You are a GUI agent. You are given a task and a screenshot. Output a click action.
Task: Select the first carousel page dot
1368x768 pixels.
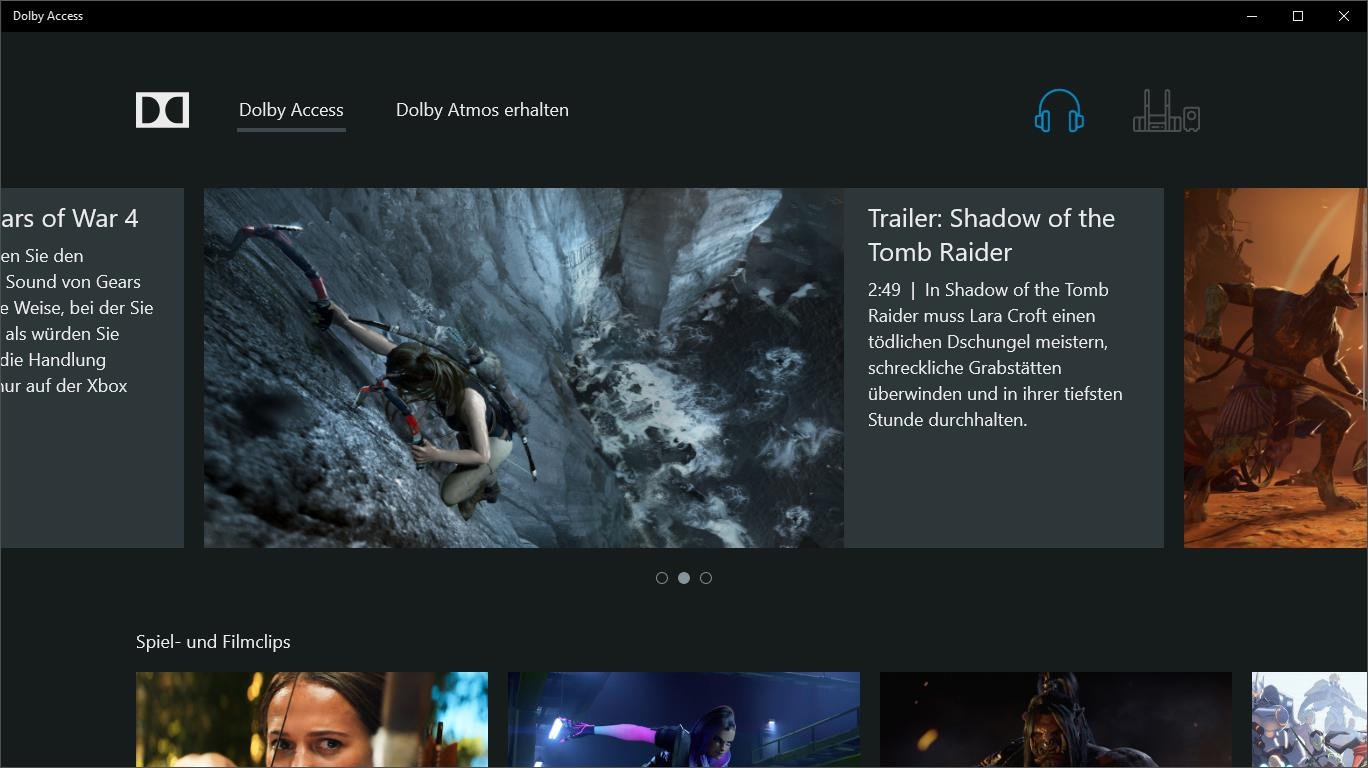tap(662, 578)
